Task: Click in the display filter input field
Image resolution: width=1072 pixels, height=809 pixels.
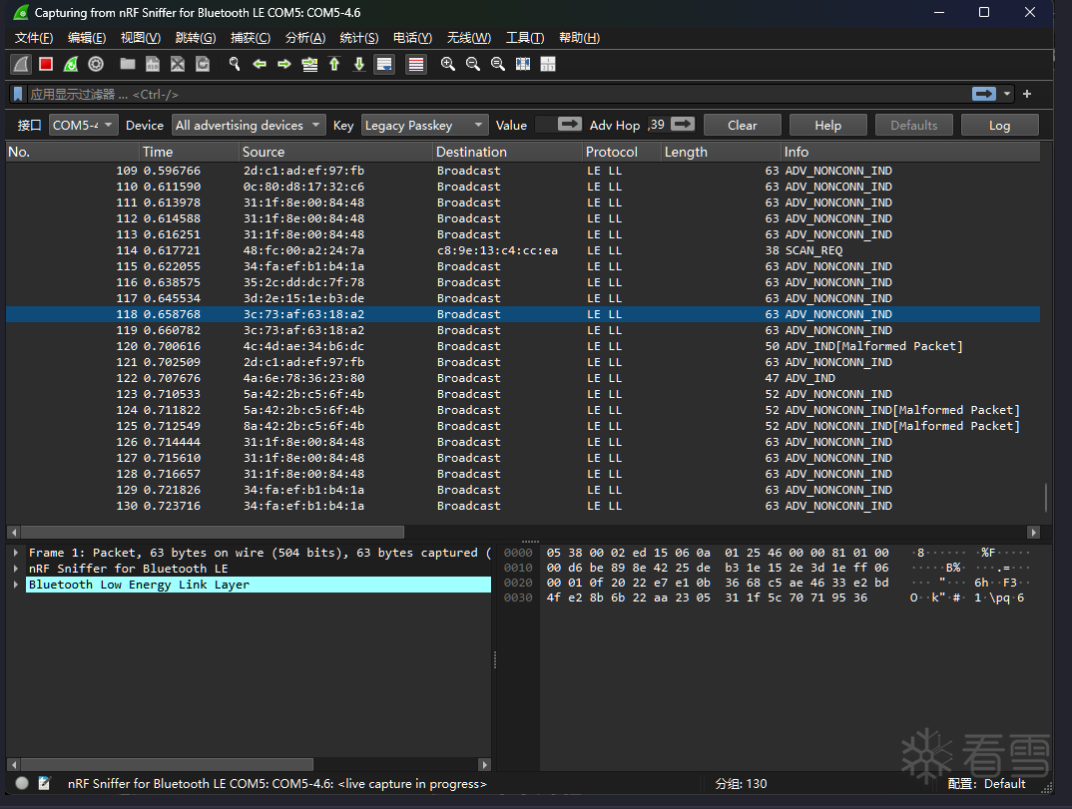Action: point(498,94)
